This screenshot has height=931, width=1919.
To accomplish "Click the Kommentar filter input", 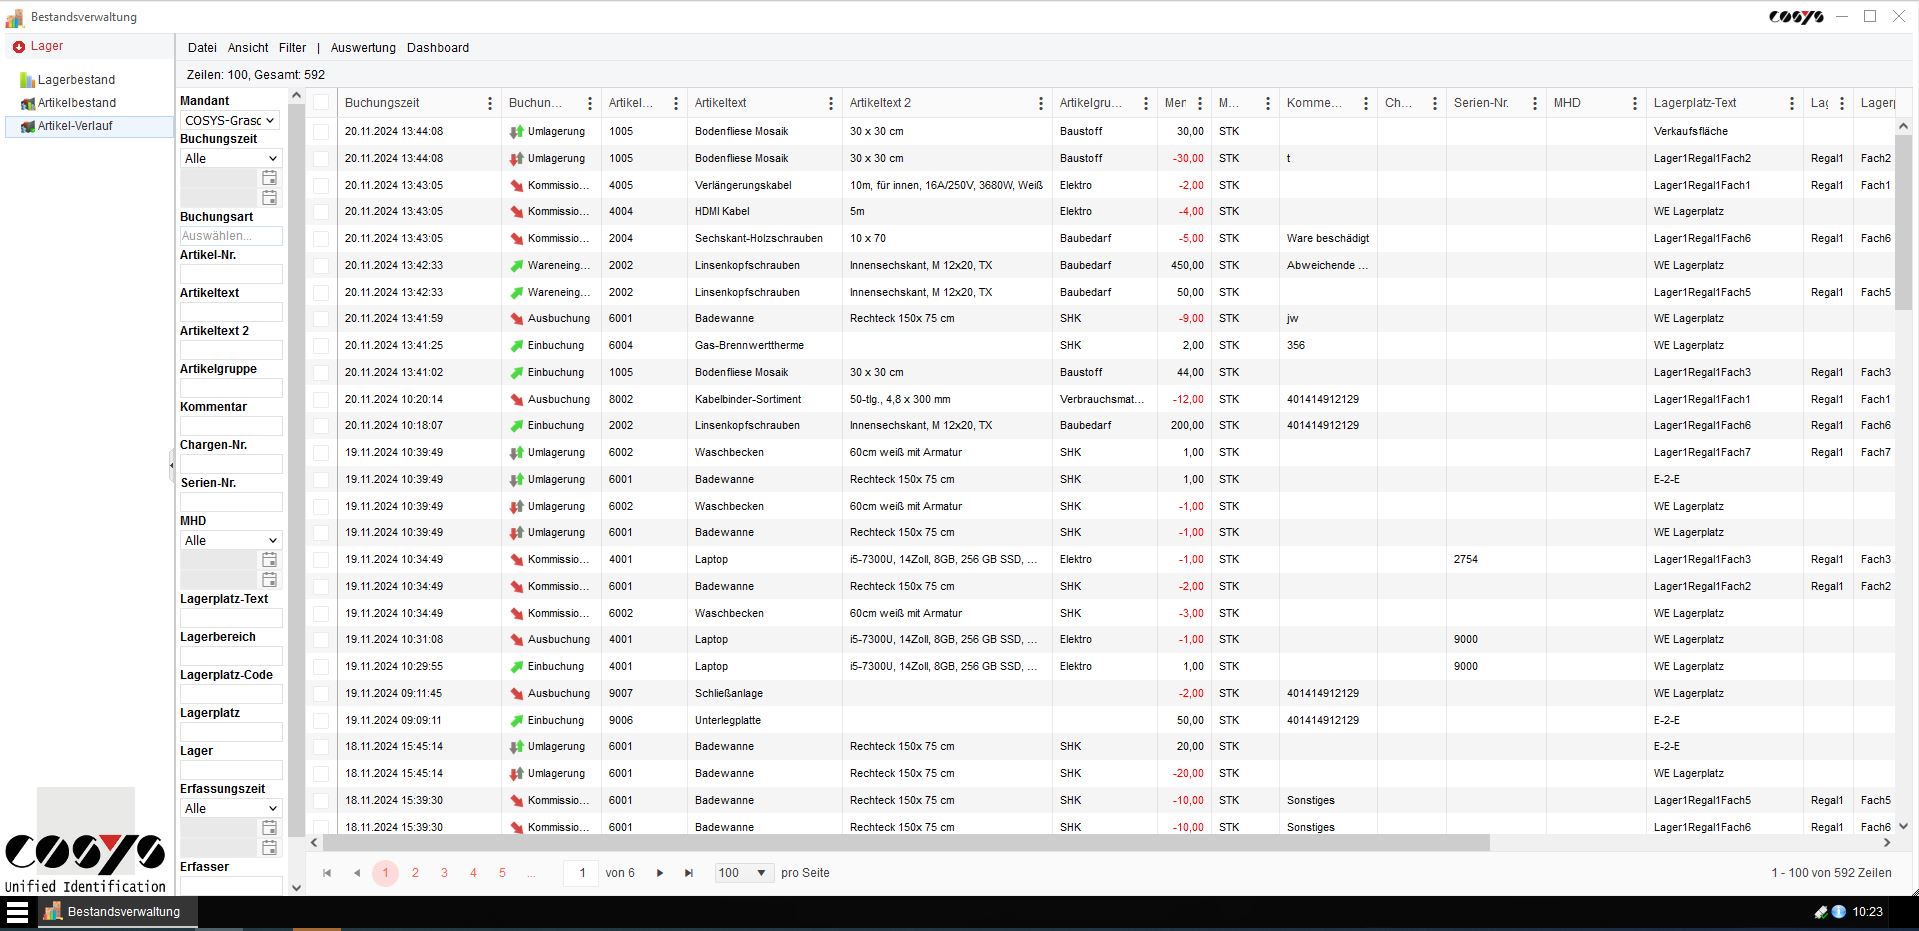I will pyautogui.click(x=231, y=426).
